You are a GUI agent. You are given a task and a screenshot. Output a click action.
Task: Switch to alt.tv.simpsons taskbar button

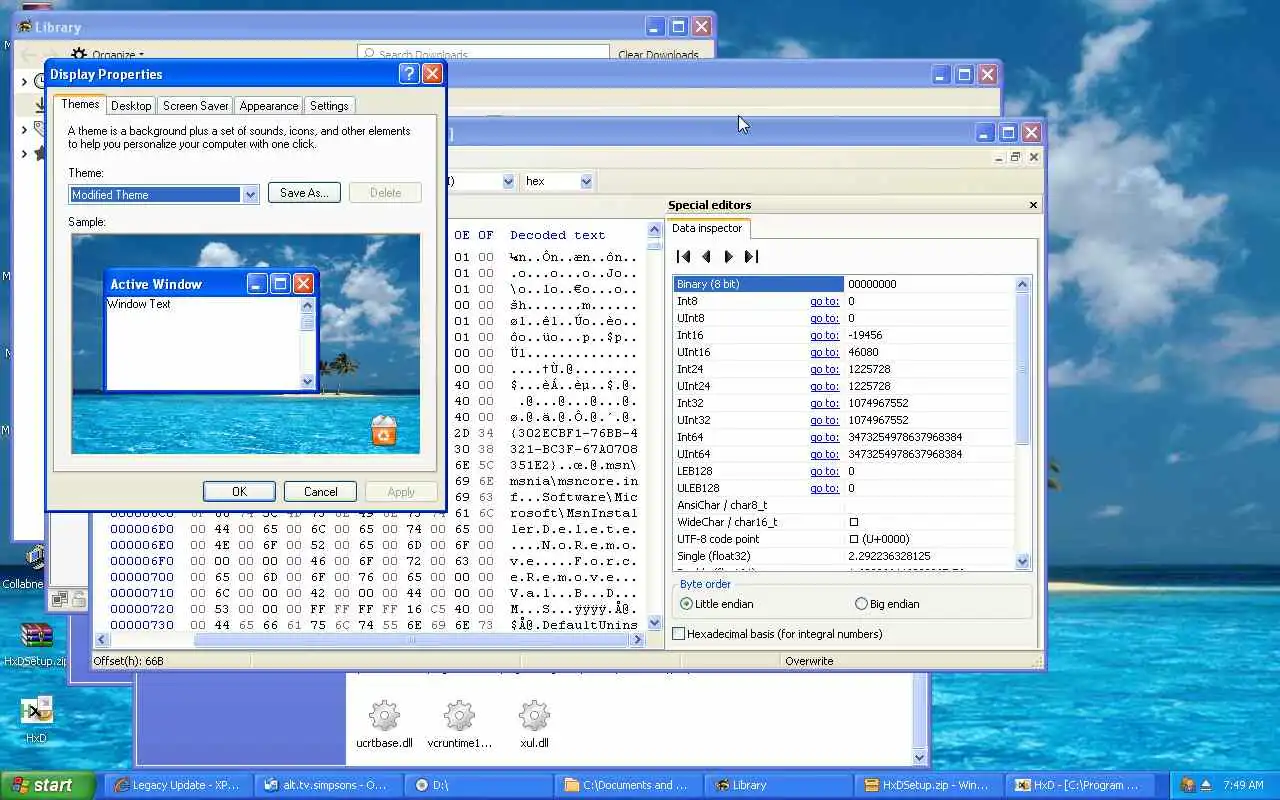(x=328, y=785)
